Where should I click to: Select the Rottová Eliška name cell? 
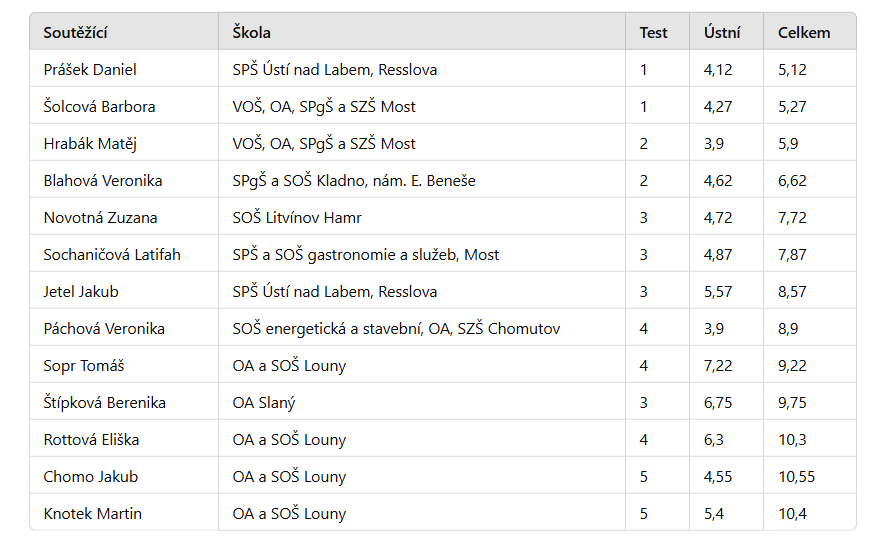point(124,439)
